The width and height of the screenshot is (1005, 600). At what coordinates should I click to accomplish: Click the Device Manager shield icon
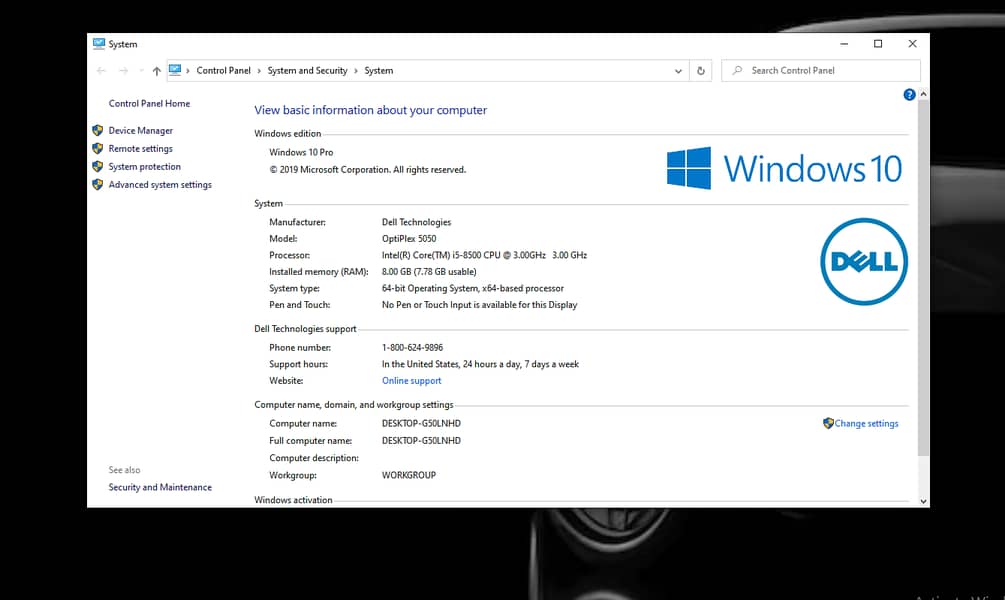(x=97, y=131)
